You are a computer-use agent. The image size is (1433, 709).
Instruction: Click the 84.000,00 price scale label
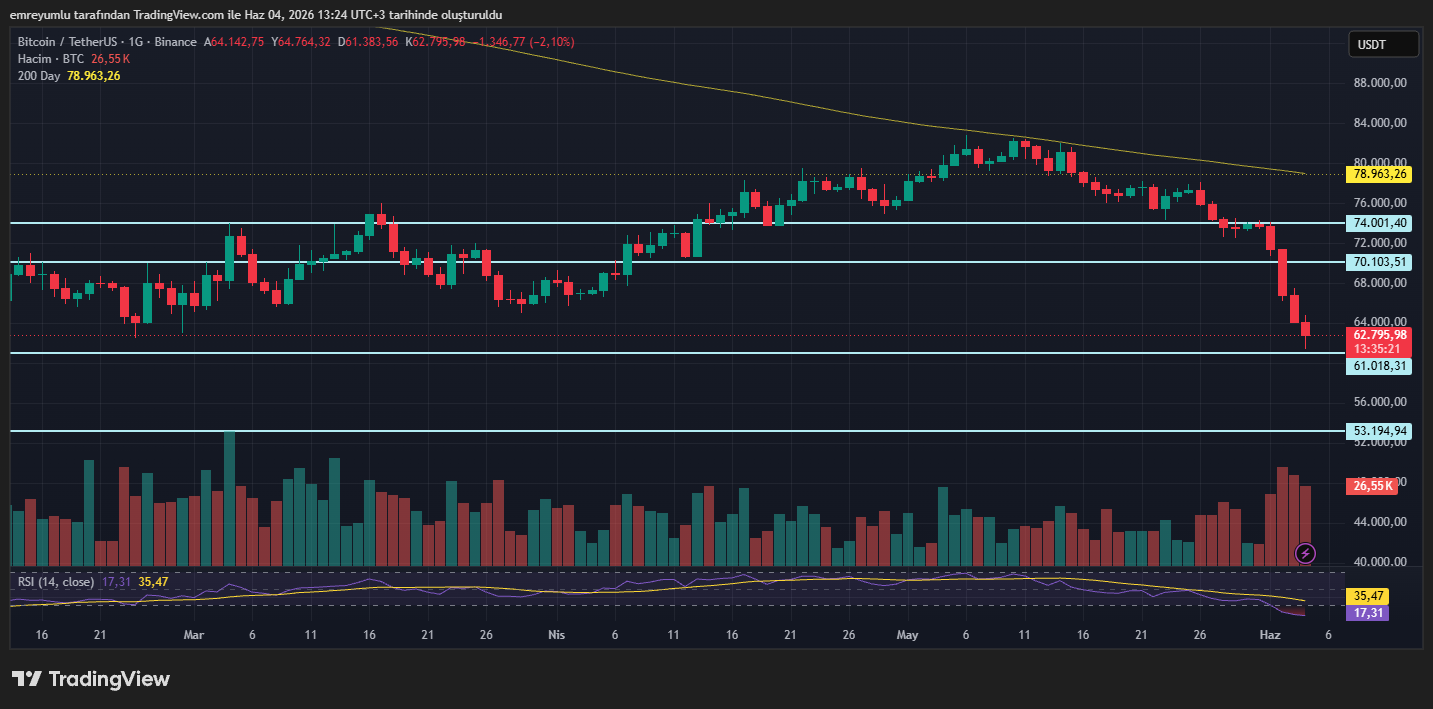point(1381,123)
